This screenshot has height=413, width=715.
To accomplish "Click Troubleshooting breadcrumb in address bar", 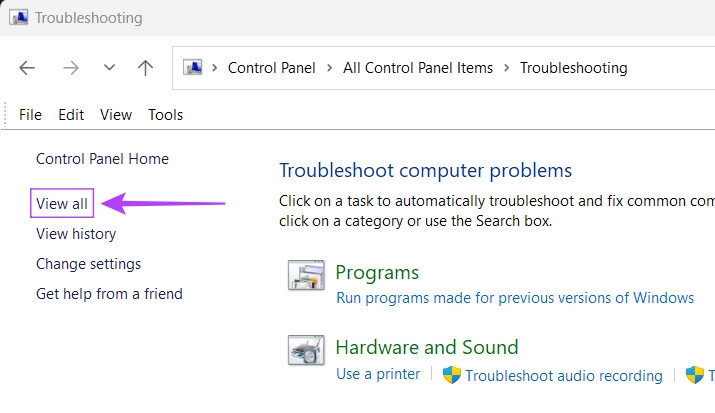I will pyautogui.click(x=574, y=68).
